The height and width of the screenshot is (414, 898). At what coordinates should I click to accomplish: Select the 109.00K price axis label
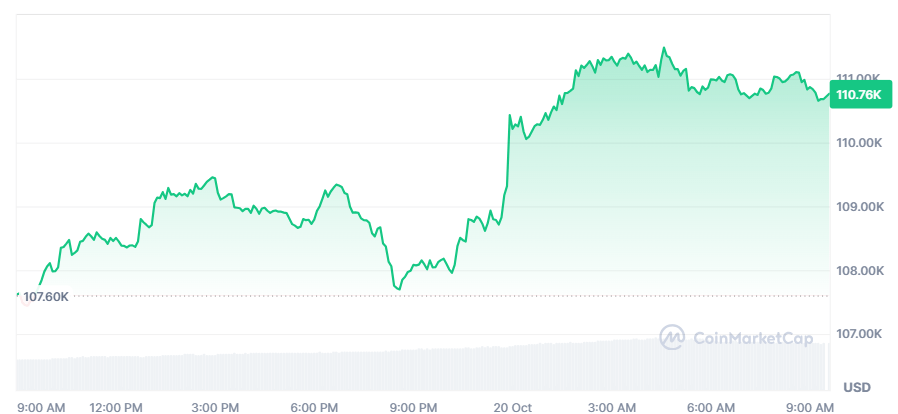859,207
